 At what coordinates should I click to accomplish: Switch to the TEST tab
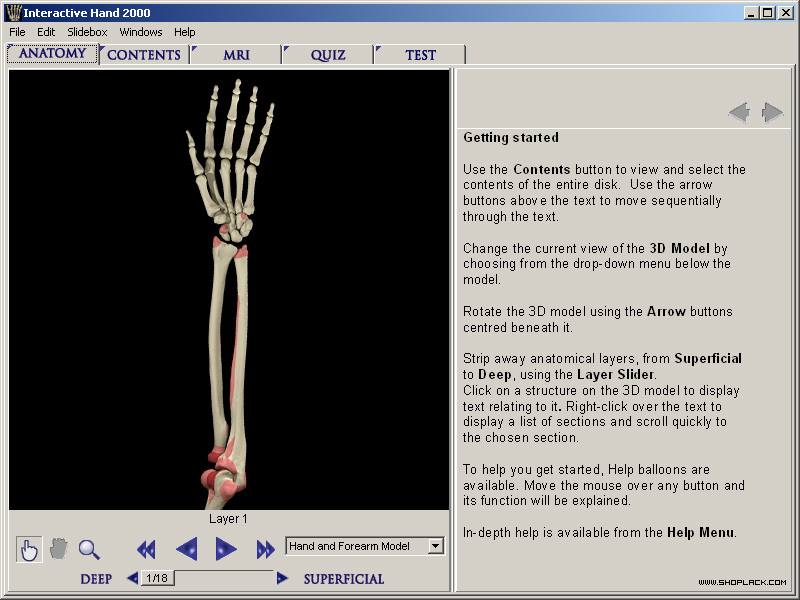(420, 55)
